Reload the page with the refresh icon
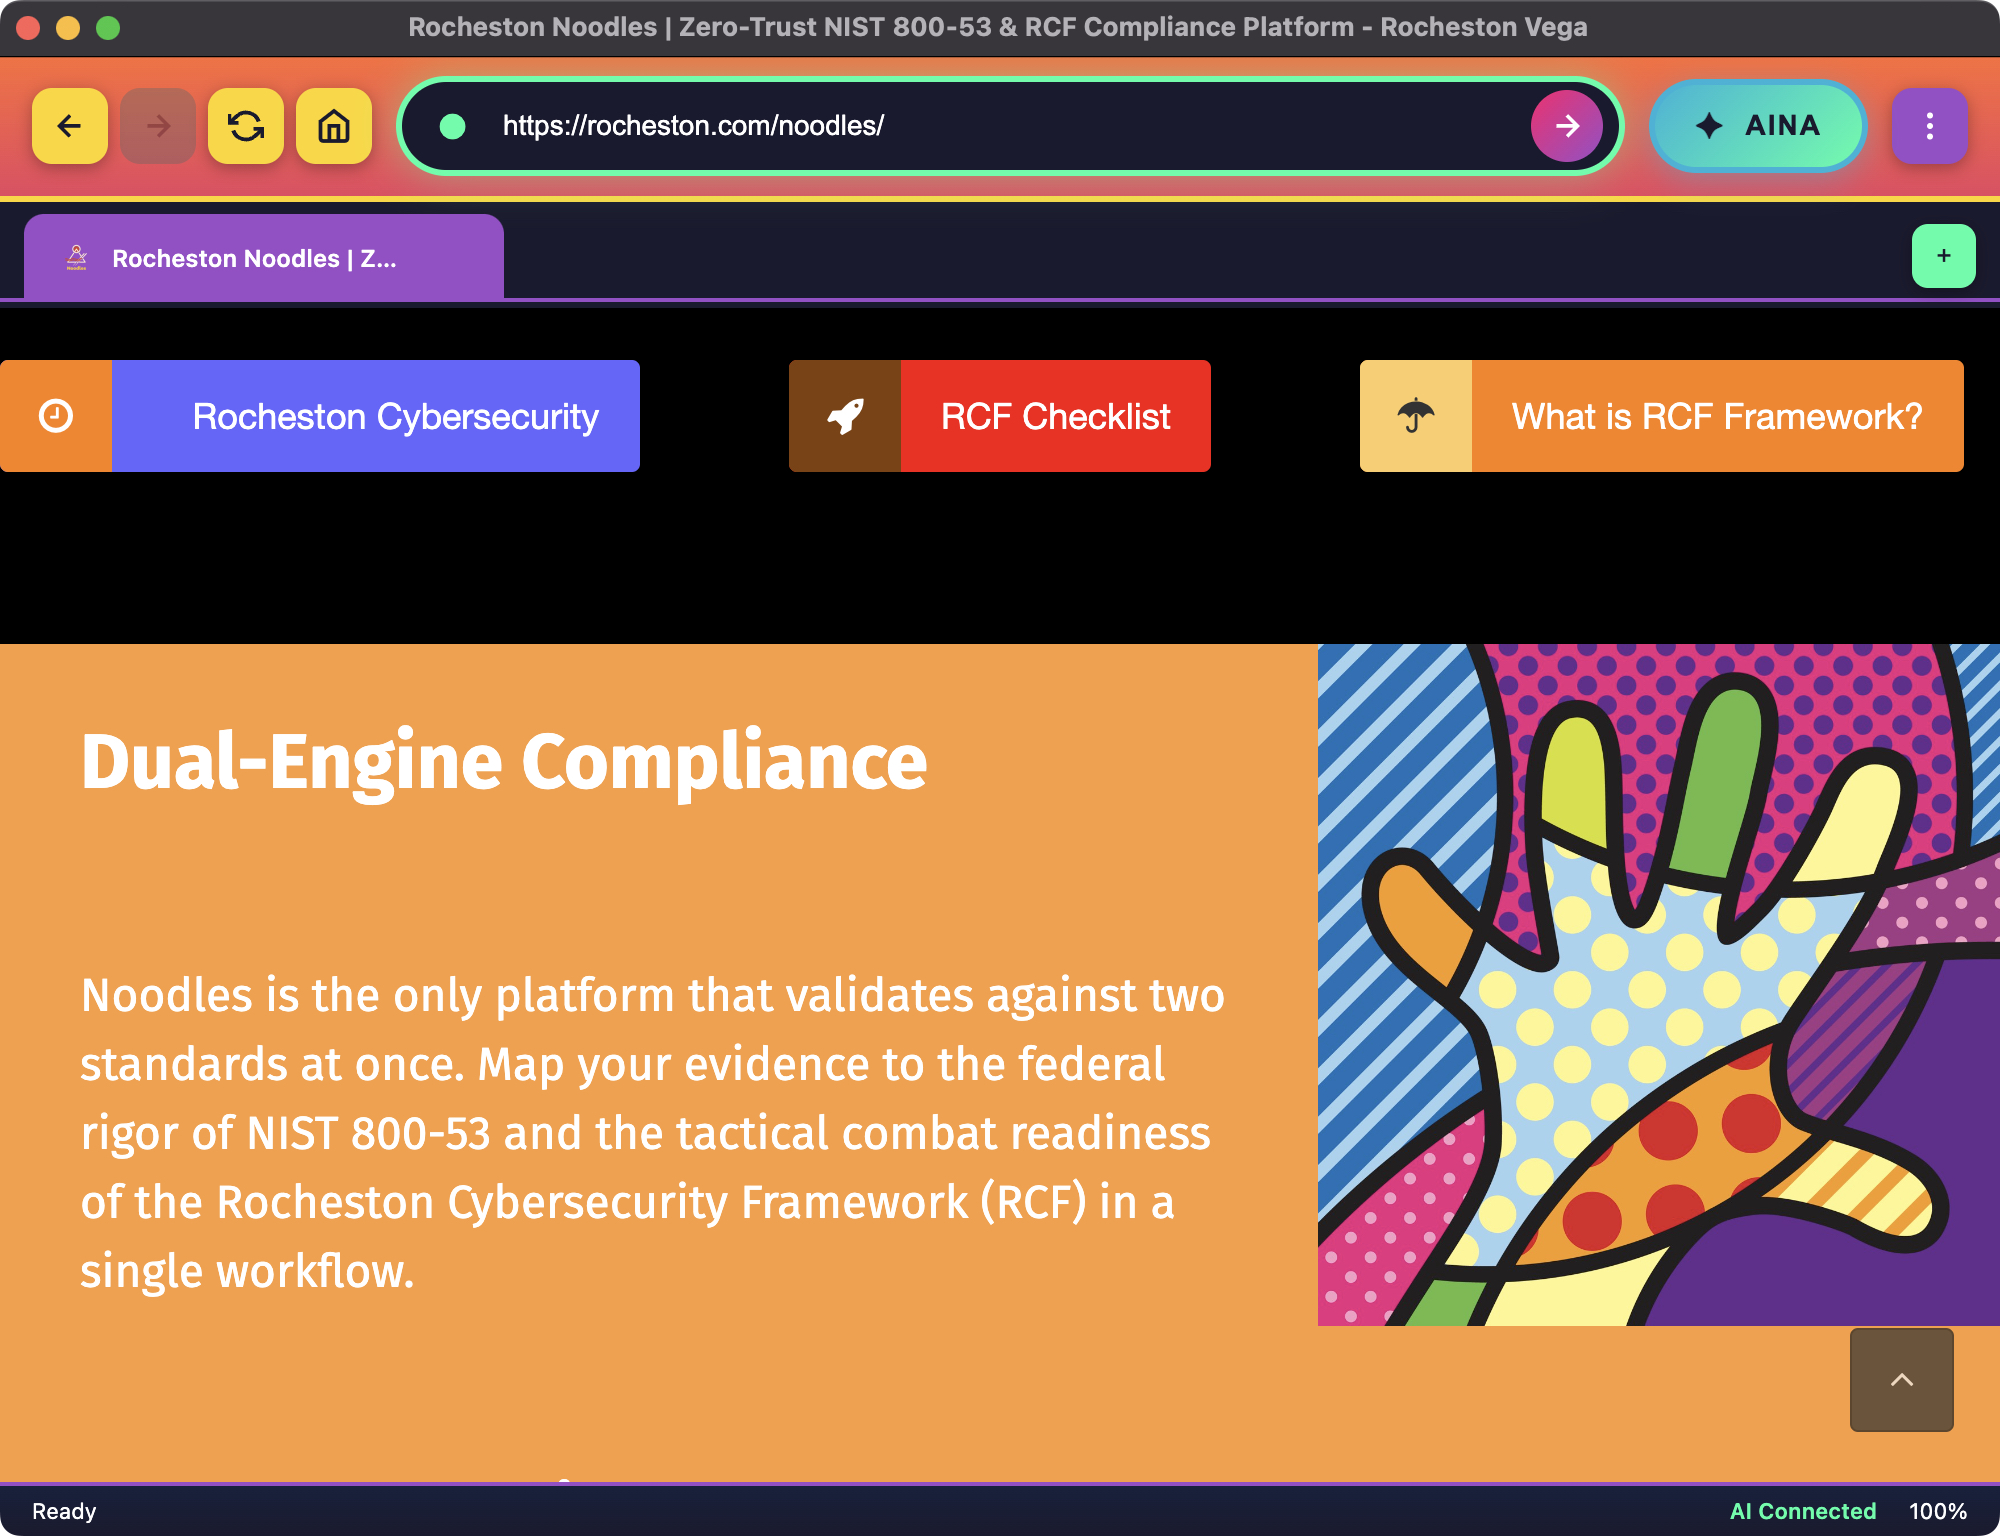This screenshot has width=2000, height=1536. click(245, 126)
